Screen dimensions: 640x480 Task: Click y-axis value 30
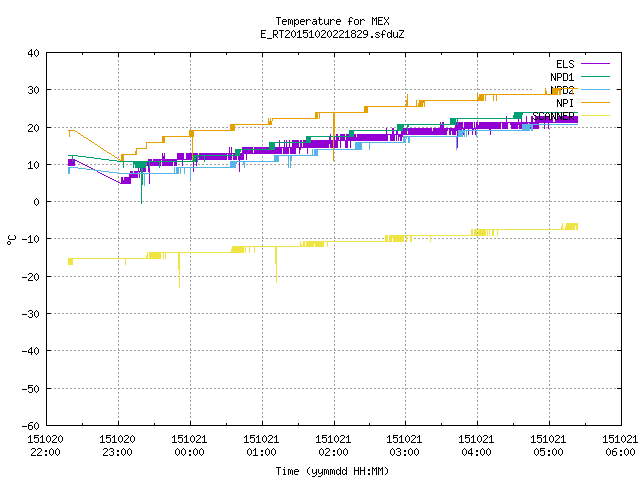click(33, 90)
